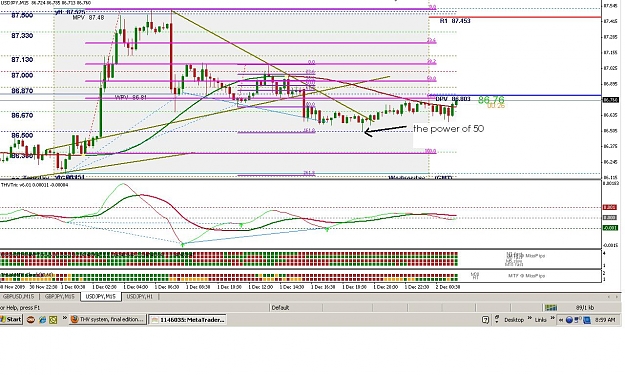Click the blue globe tray icon
This screenshot has height=375, width=625.
click(570, 320)
